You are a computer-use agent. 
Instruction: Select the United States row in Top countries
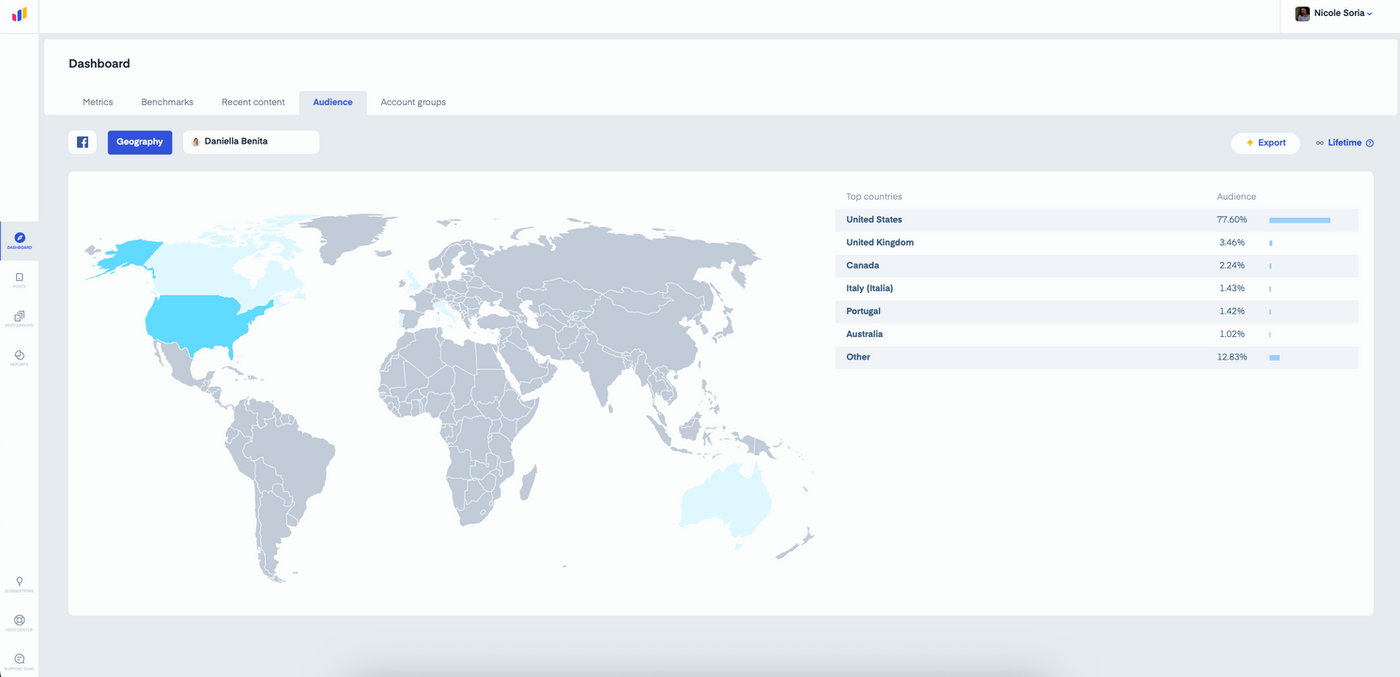[1097, 220]
